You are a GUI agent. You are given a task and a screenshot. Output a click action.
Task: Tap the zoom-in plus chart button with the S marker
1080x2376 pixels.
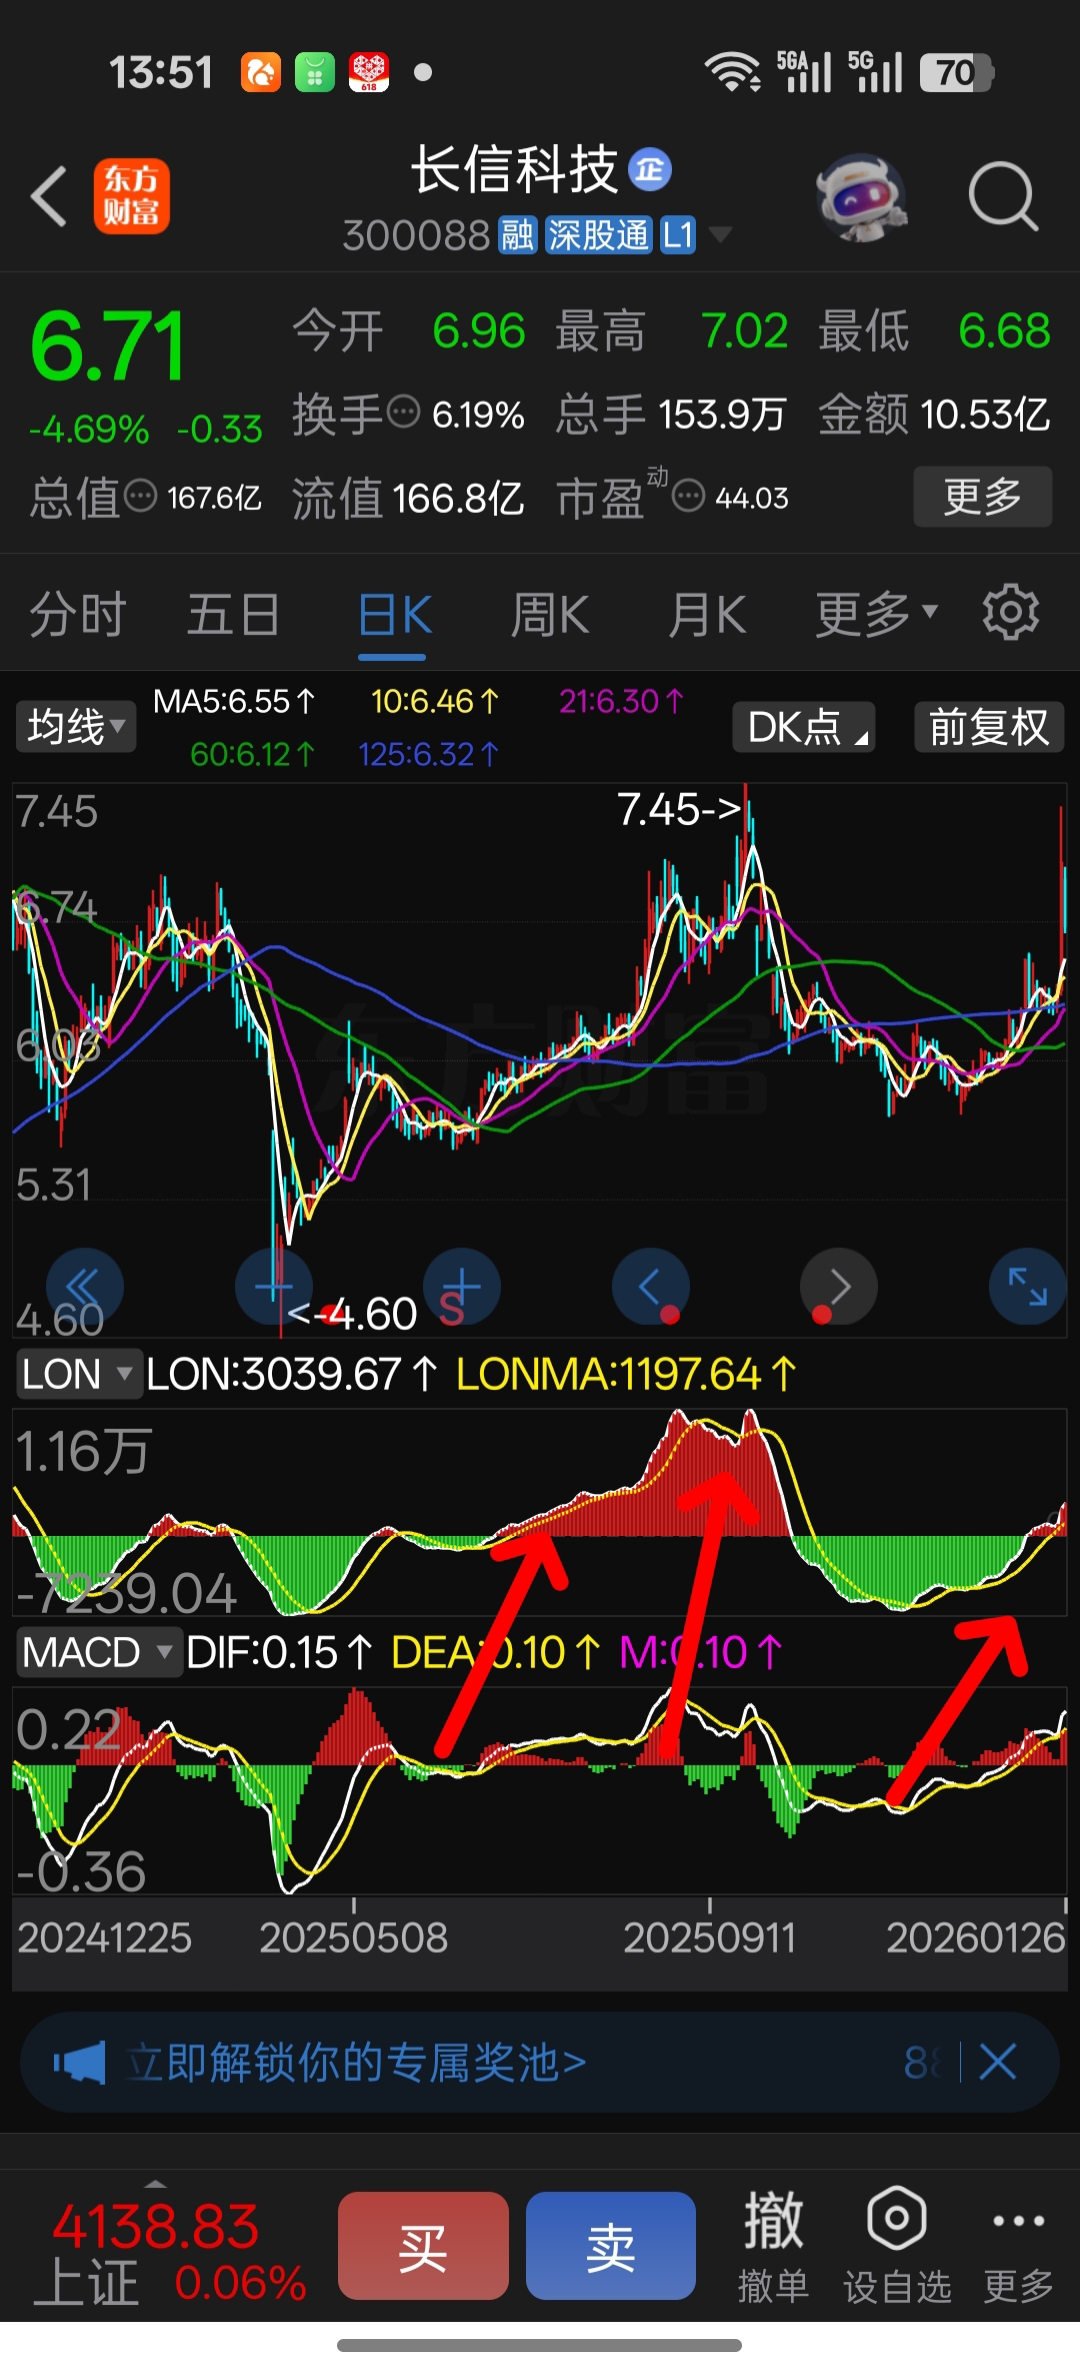461,1286
